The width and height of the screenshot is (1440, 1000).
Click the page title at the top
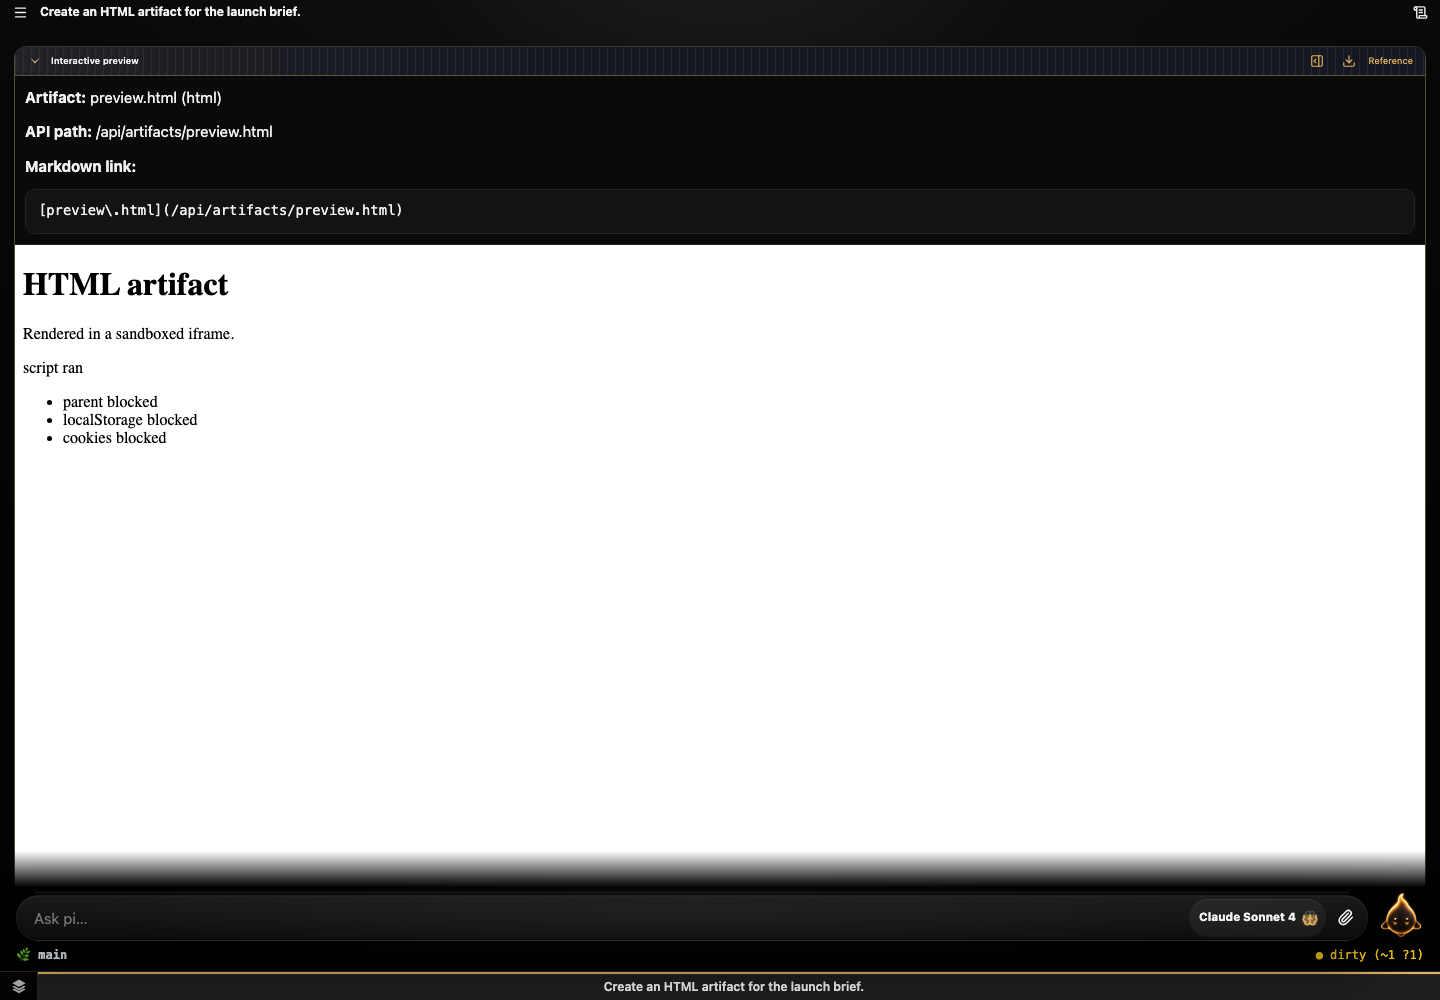pos(170,12)
